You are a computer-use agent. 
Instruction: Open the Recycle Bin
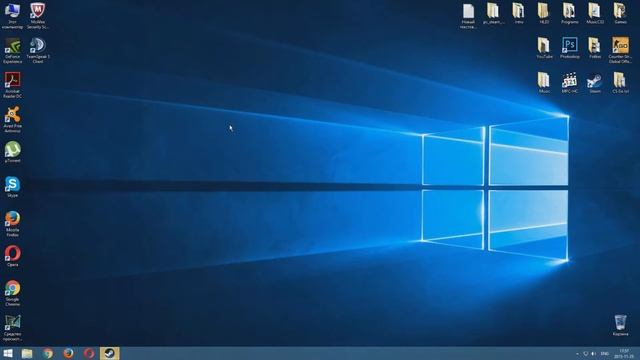click(x=620, y=325)
